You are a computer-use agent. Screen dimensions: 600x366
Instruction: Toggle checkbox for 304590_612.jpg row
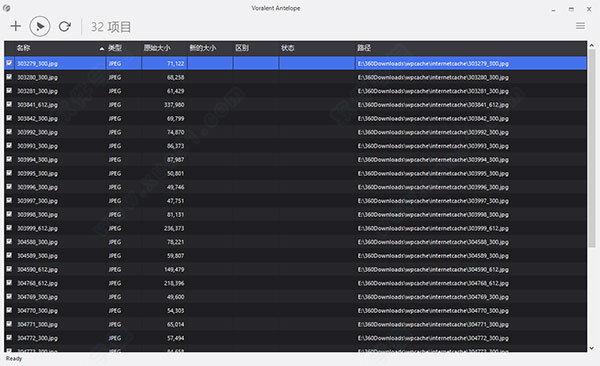(x=9, y=269)
